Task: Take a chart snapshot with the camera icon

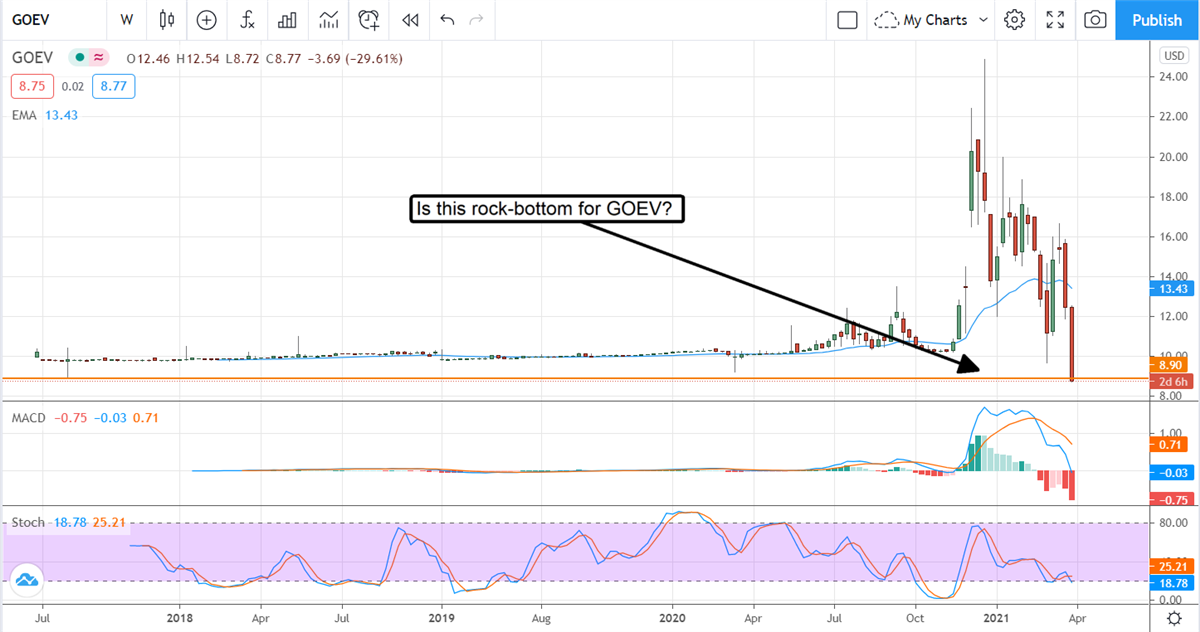Action: point(1095,19)
